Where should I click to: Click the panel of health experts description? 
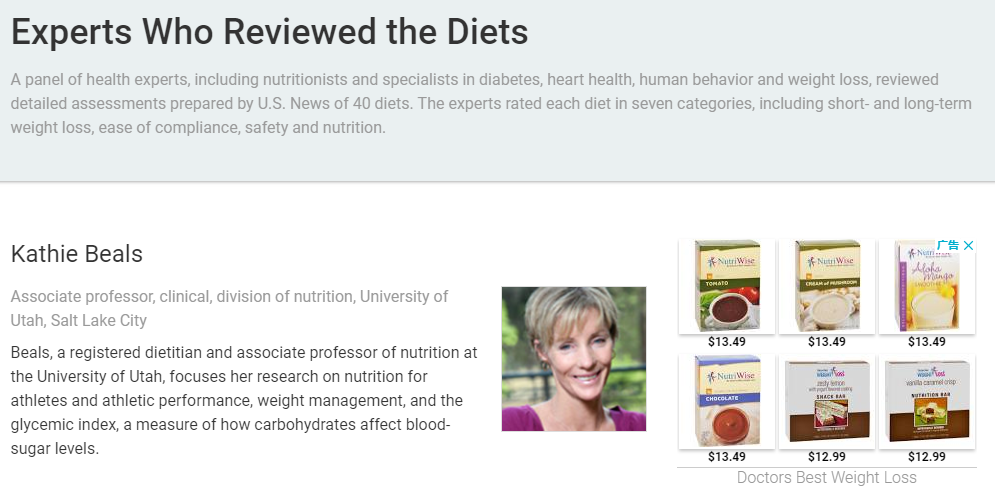[x=491, y=103]
